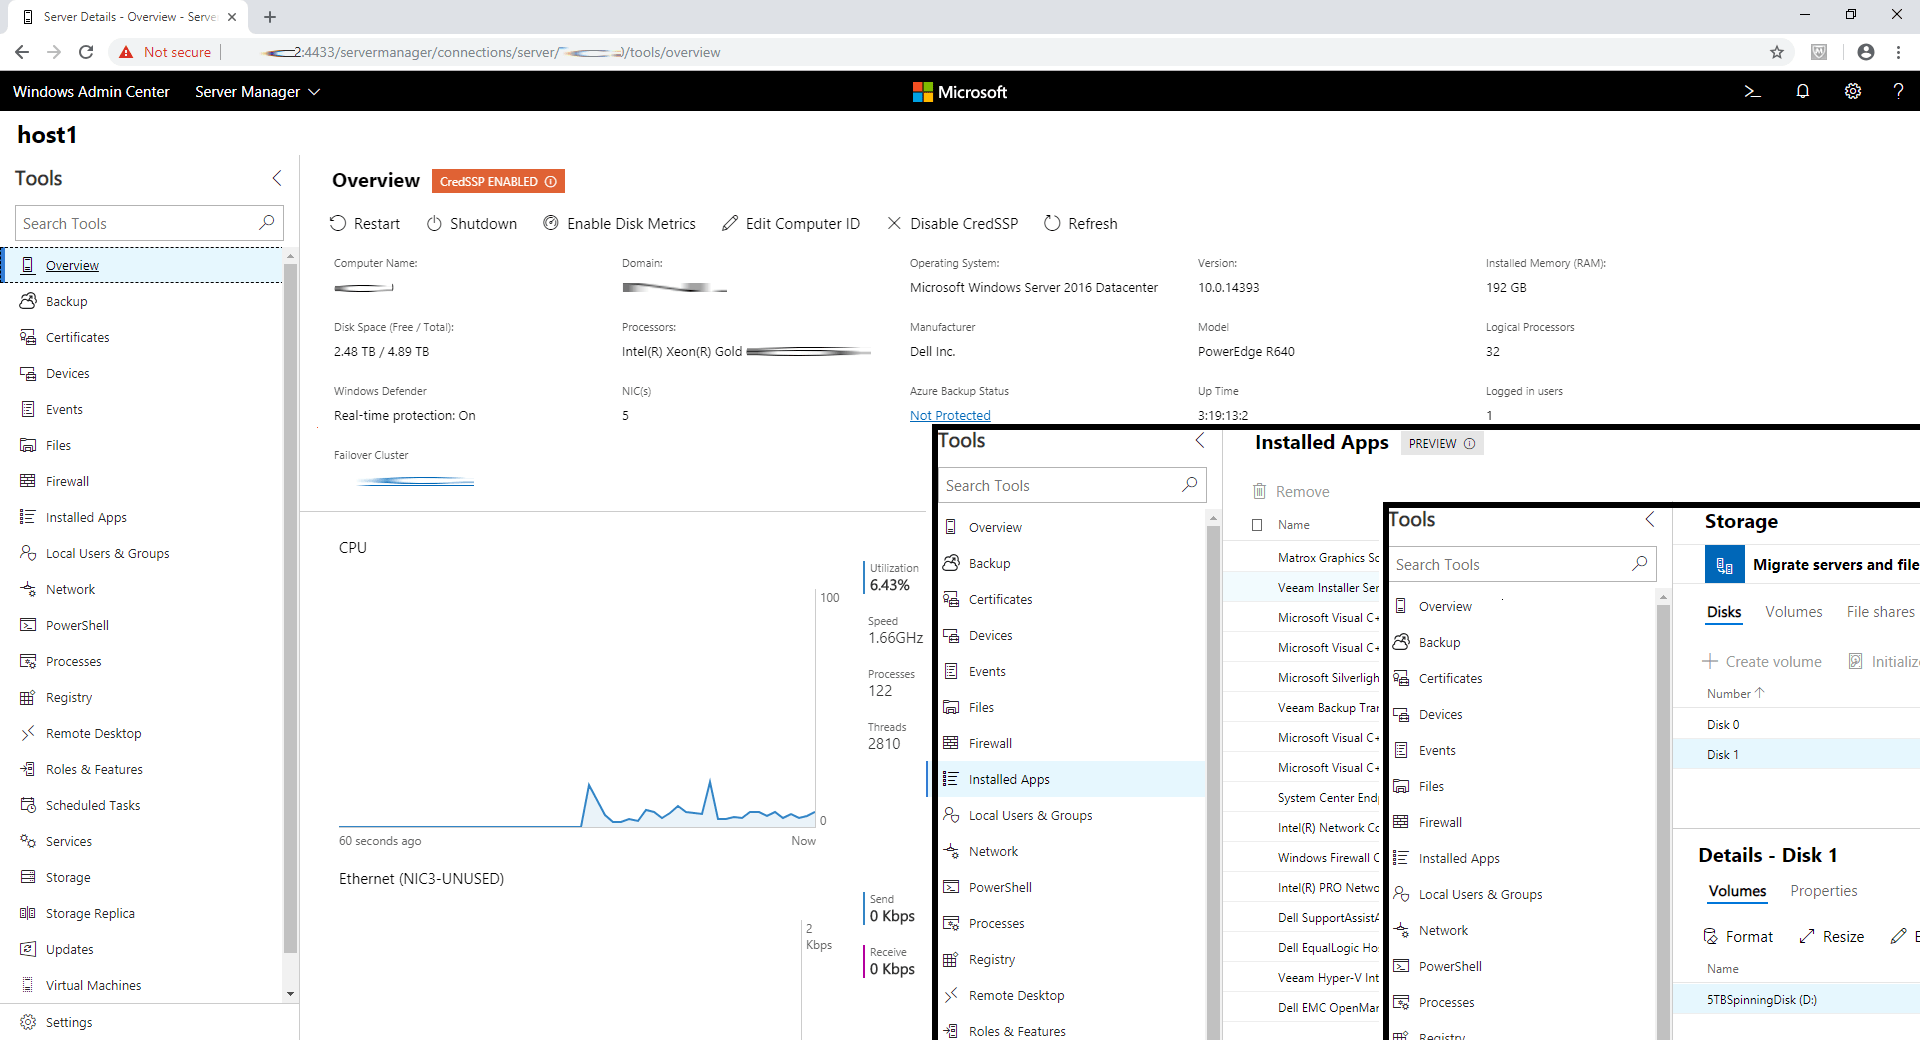Tick the select-all checkbox beside Name column
This screenshot has width=1920, height=1040.
tap(1257, 525)
